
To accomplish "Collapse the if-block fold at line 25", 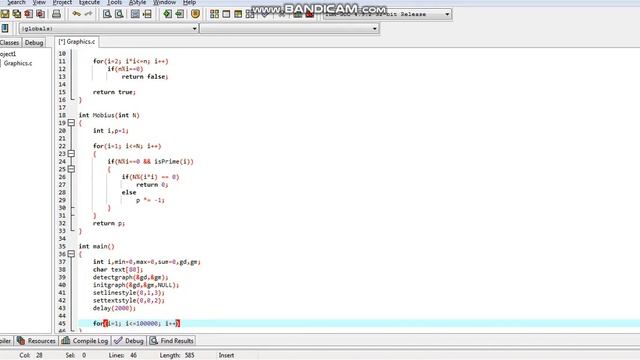I will tap(71, 169).
